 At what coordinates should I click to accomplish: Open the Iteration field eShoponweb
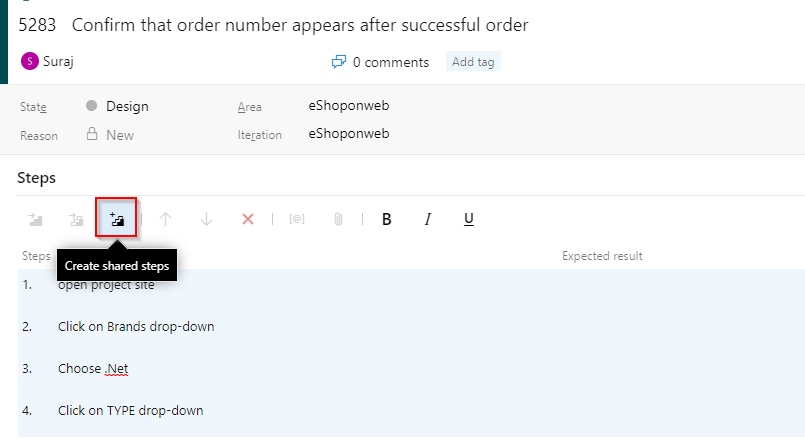pos(349,134)
